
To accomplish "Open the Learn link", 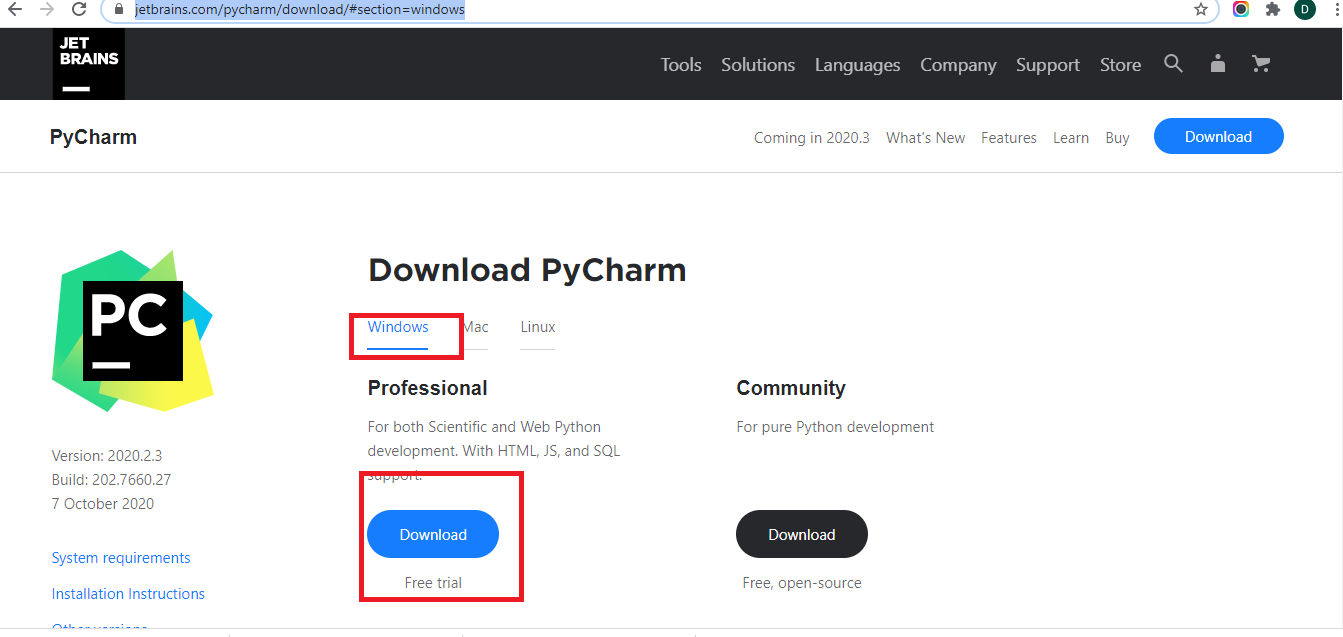I will tap(1071, 138).
